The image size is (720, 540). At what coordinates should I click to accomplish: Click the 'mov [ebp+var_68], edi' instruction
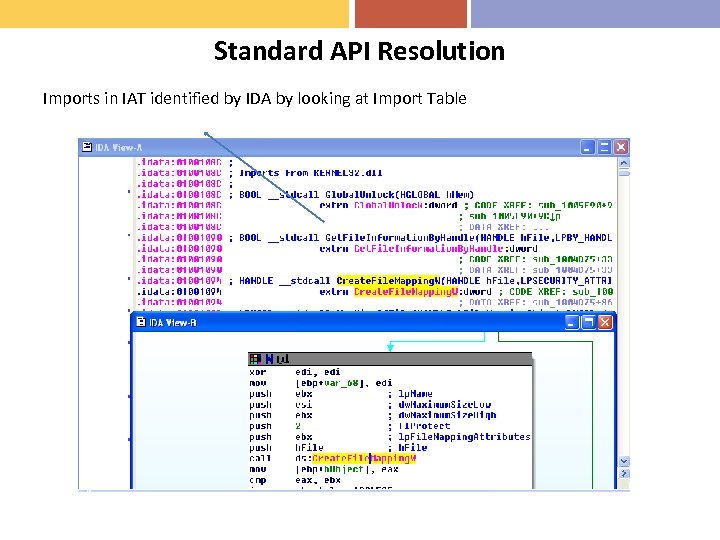[321, 383]
